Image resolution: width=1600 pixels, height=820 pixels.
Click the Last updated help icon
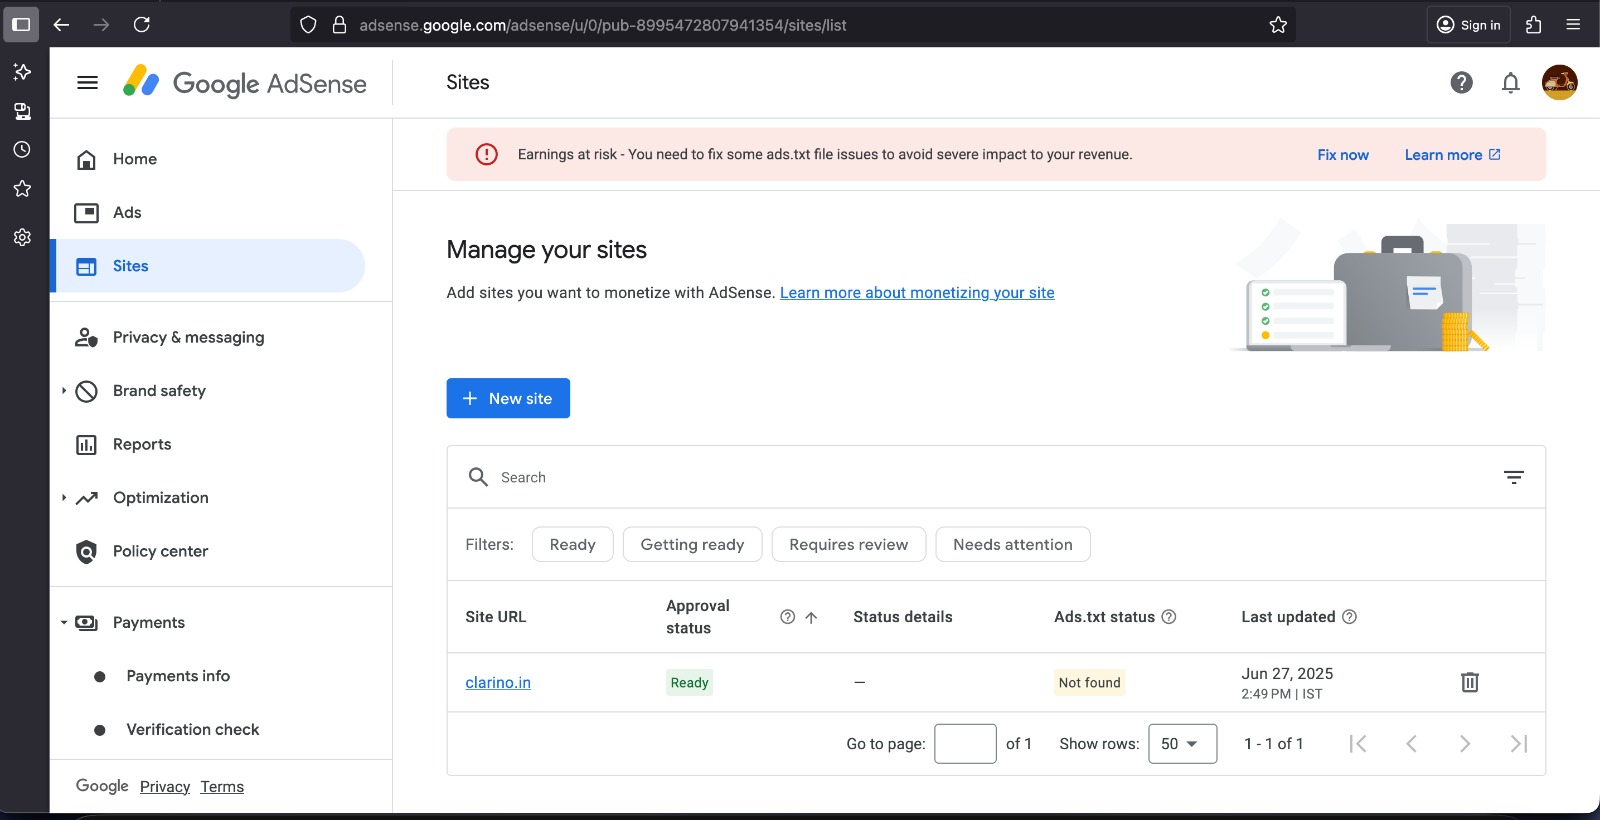pyautogui.click(x=1349, y=617)
